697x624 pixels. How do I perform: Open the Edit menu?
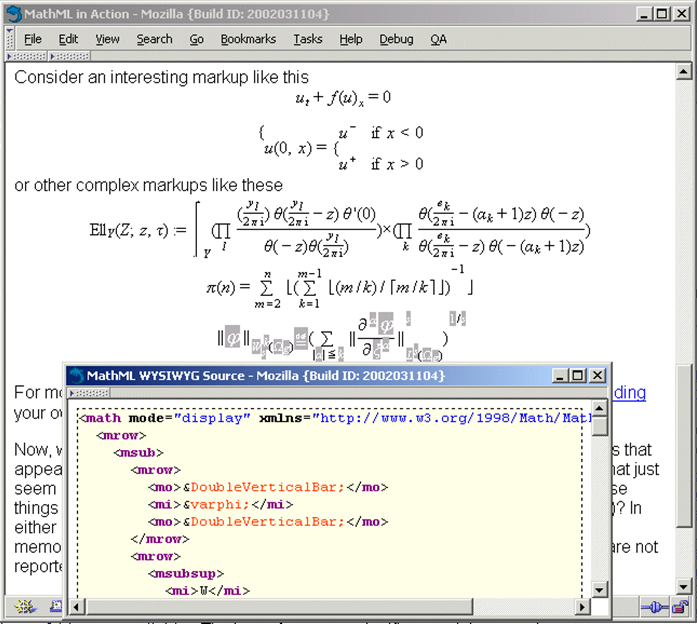[x=68, y=39]
